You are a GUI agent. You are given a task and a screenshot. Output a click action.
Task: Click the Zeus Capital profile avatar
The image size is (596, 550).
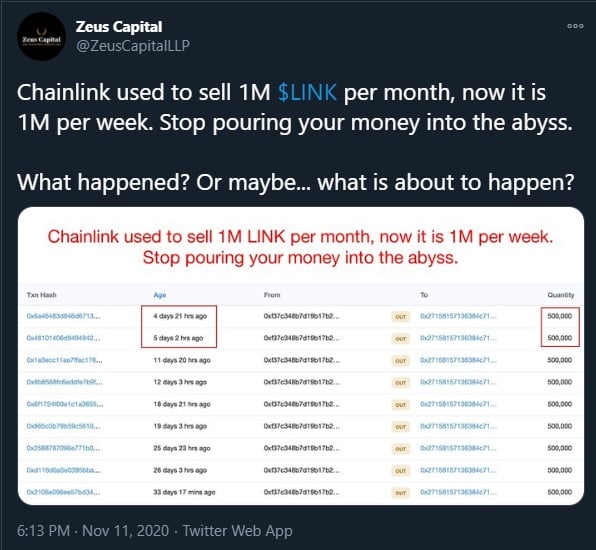point(41,37)
